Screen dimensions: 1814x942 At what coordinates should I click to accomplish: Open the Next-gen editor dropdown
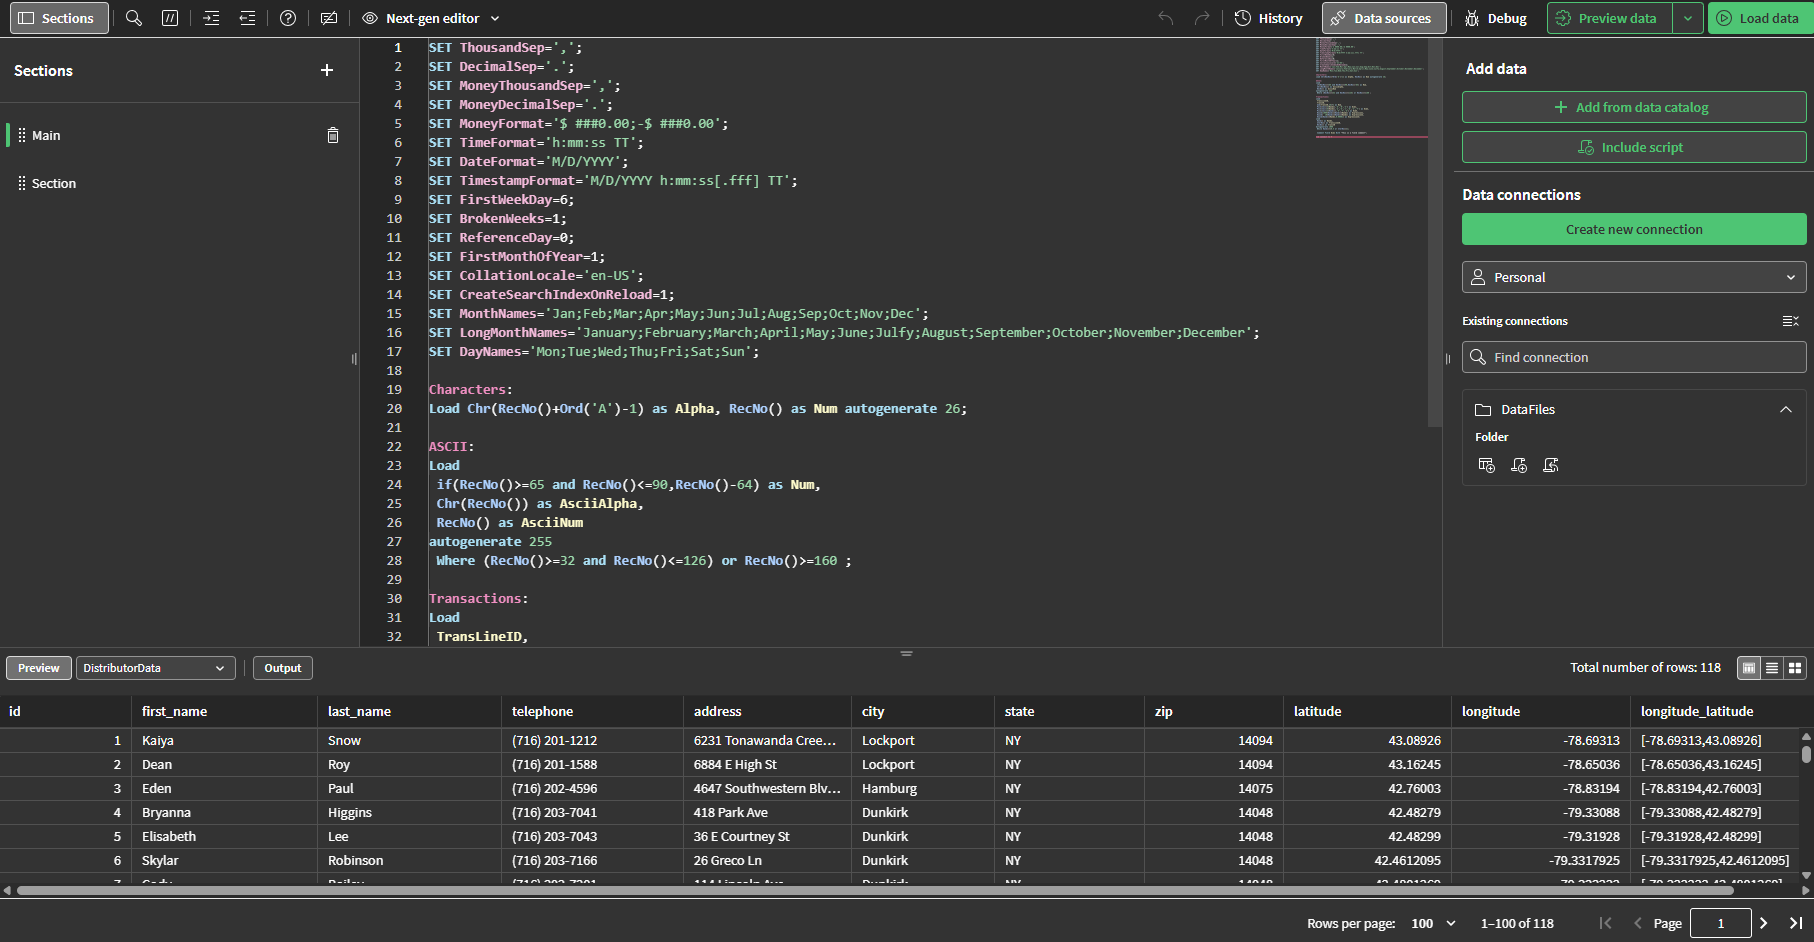(x=431, y=18)
